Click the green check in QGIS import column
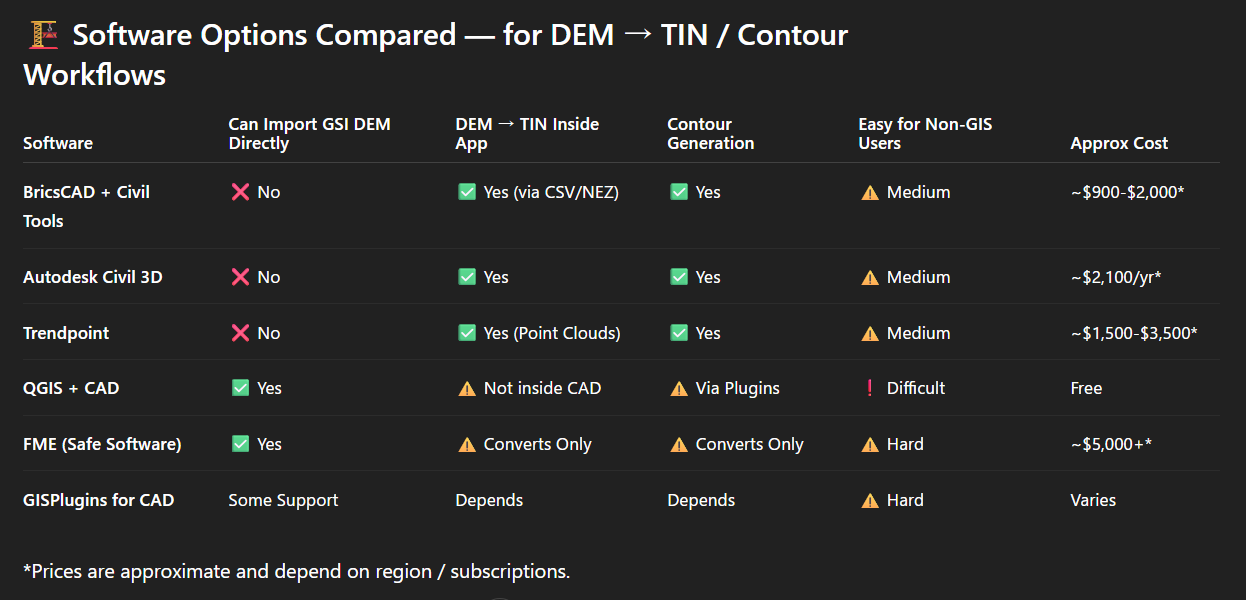Screen dimensions: 1246x600 coord(240,388)
